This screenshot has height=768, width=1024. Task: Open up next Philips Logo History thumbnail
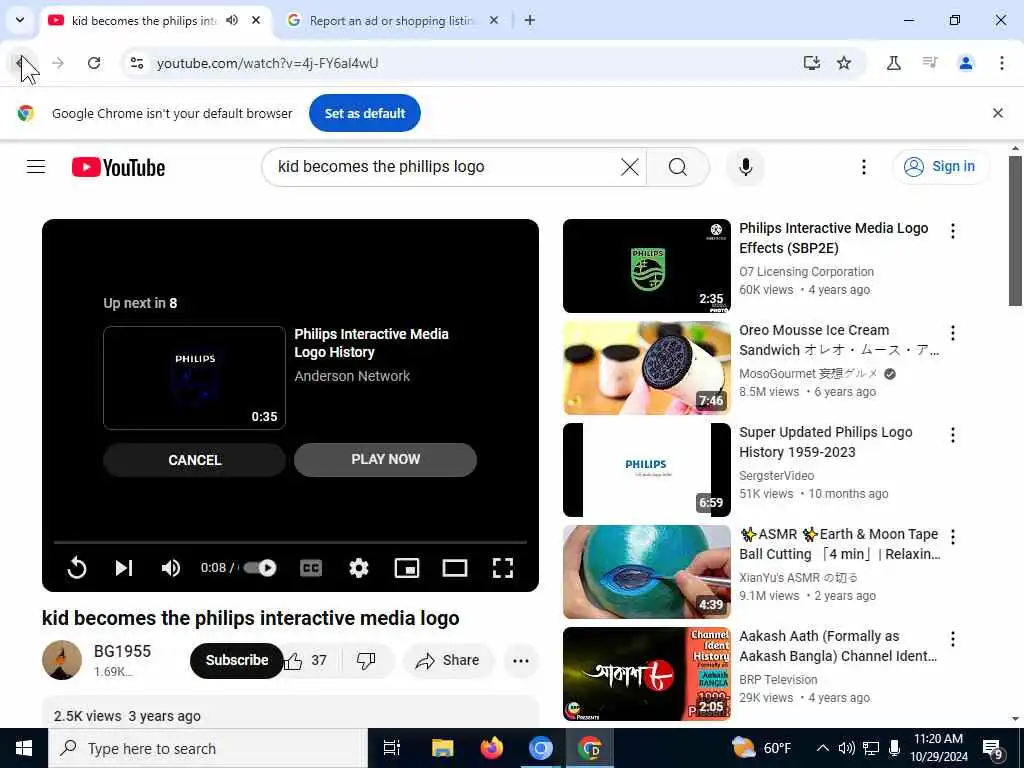(x=195, y=377)
